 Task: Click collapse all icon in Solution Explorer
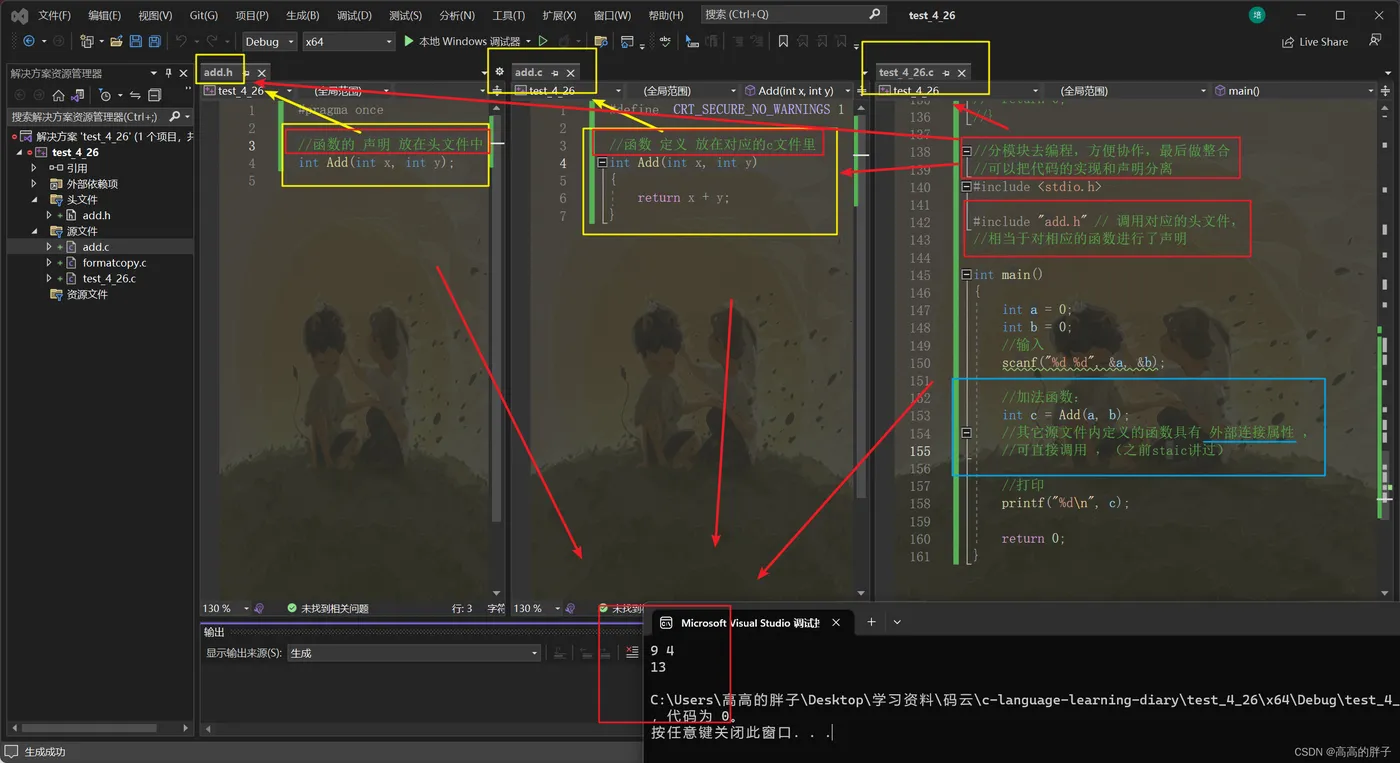[154, 95]
